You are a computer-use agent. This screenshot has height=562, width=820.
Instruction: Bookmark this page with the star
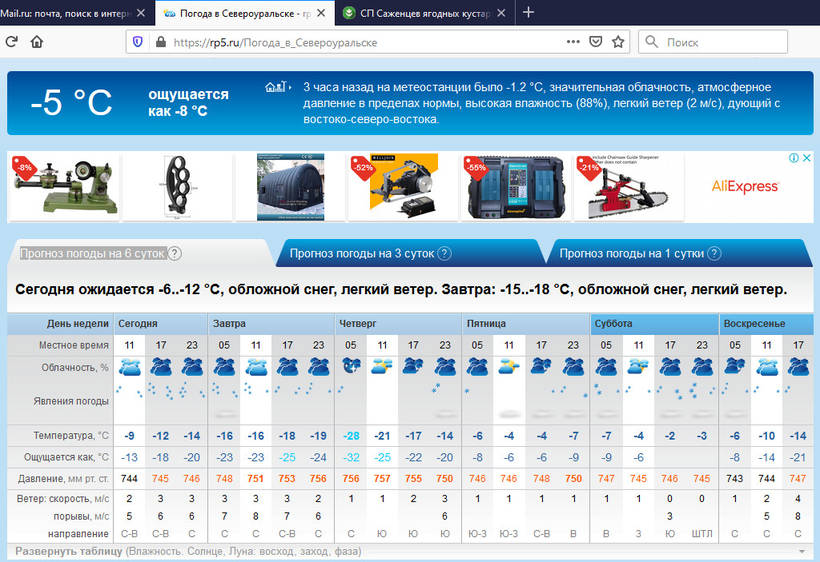click(618, 42)
